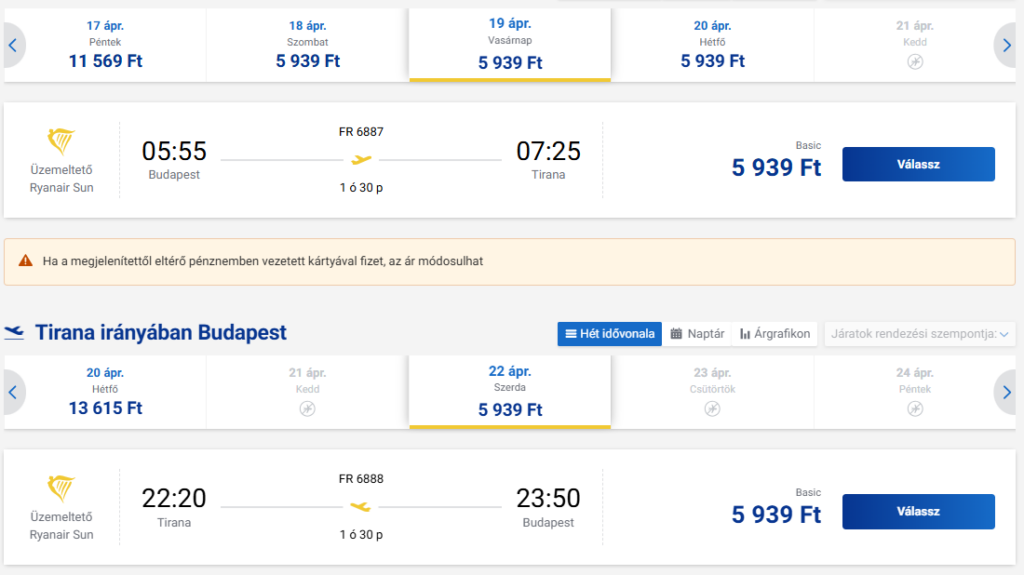Viewport: 1024px width, 575px height.
Task: Click left arrow on return date carousel
Action: (x=13, y=392)
